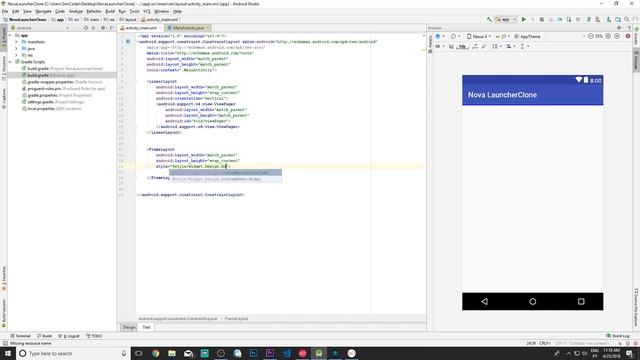The width and height of the screenshot is (640, 360).
Task: Toggle autoconnect magnet icon in preview toolbar
Action: (x=451, y=47)
